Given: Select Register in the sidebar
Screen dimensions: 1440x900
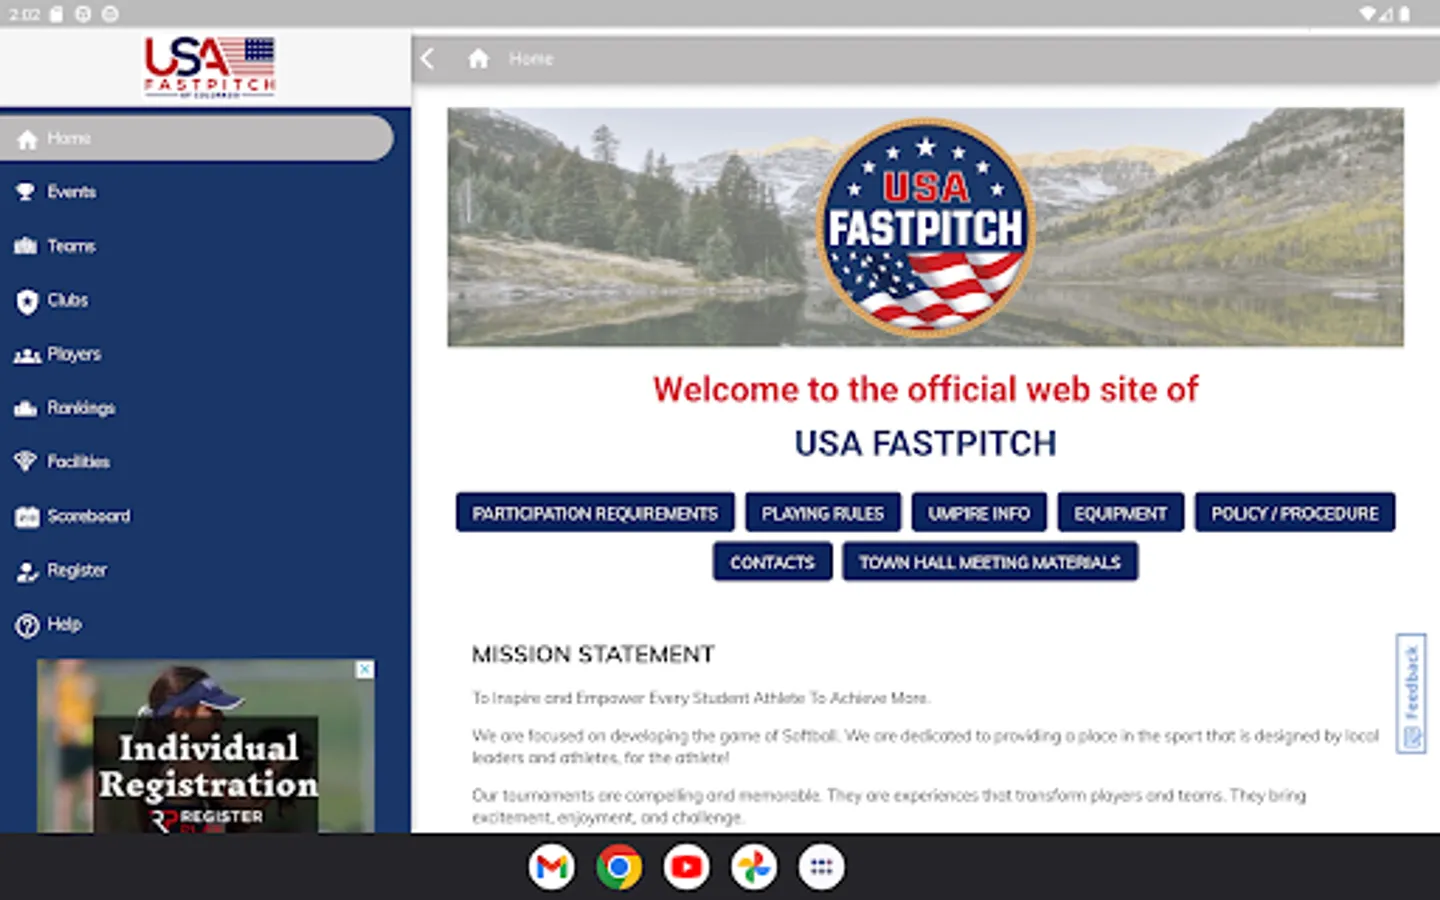Looking at the screenshot, I should [x=77, y=570].
